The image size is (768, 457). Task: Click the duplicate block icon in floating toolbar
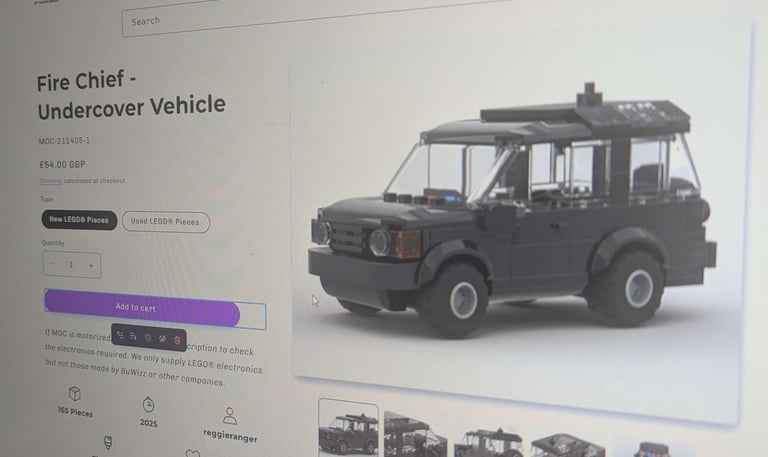(x=148, y=337)
